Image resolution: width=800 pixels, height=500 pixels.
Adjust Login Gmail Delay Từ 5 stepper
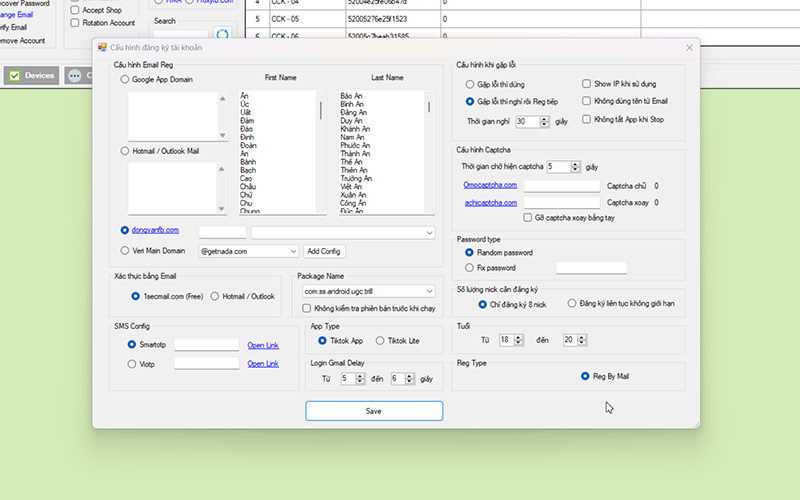click(360, 379)
